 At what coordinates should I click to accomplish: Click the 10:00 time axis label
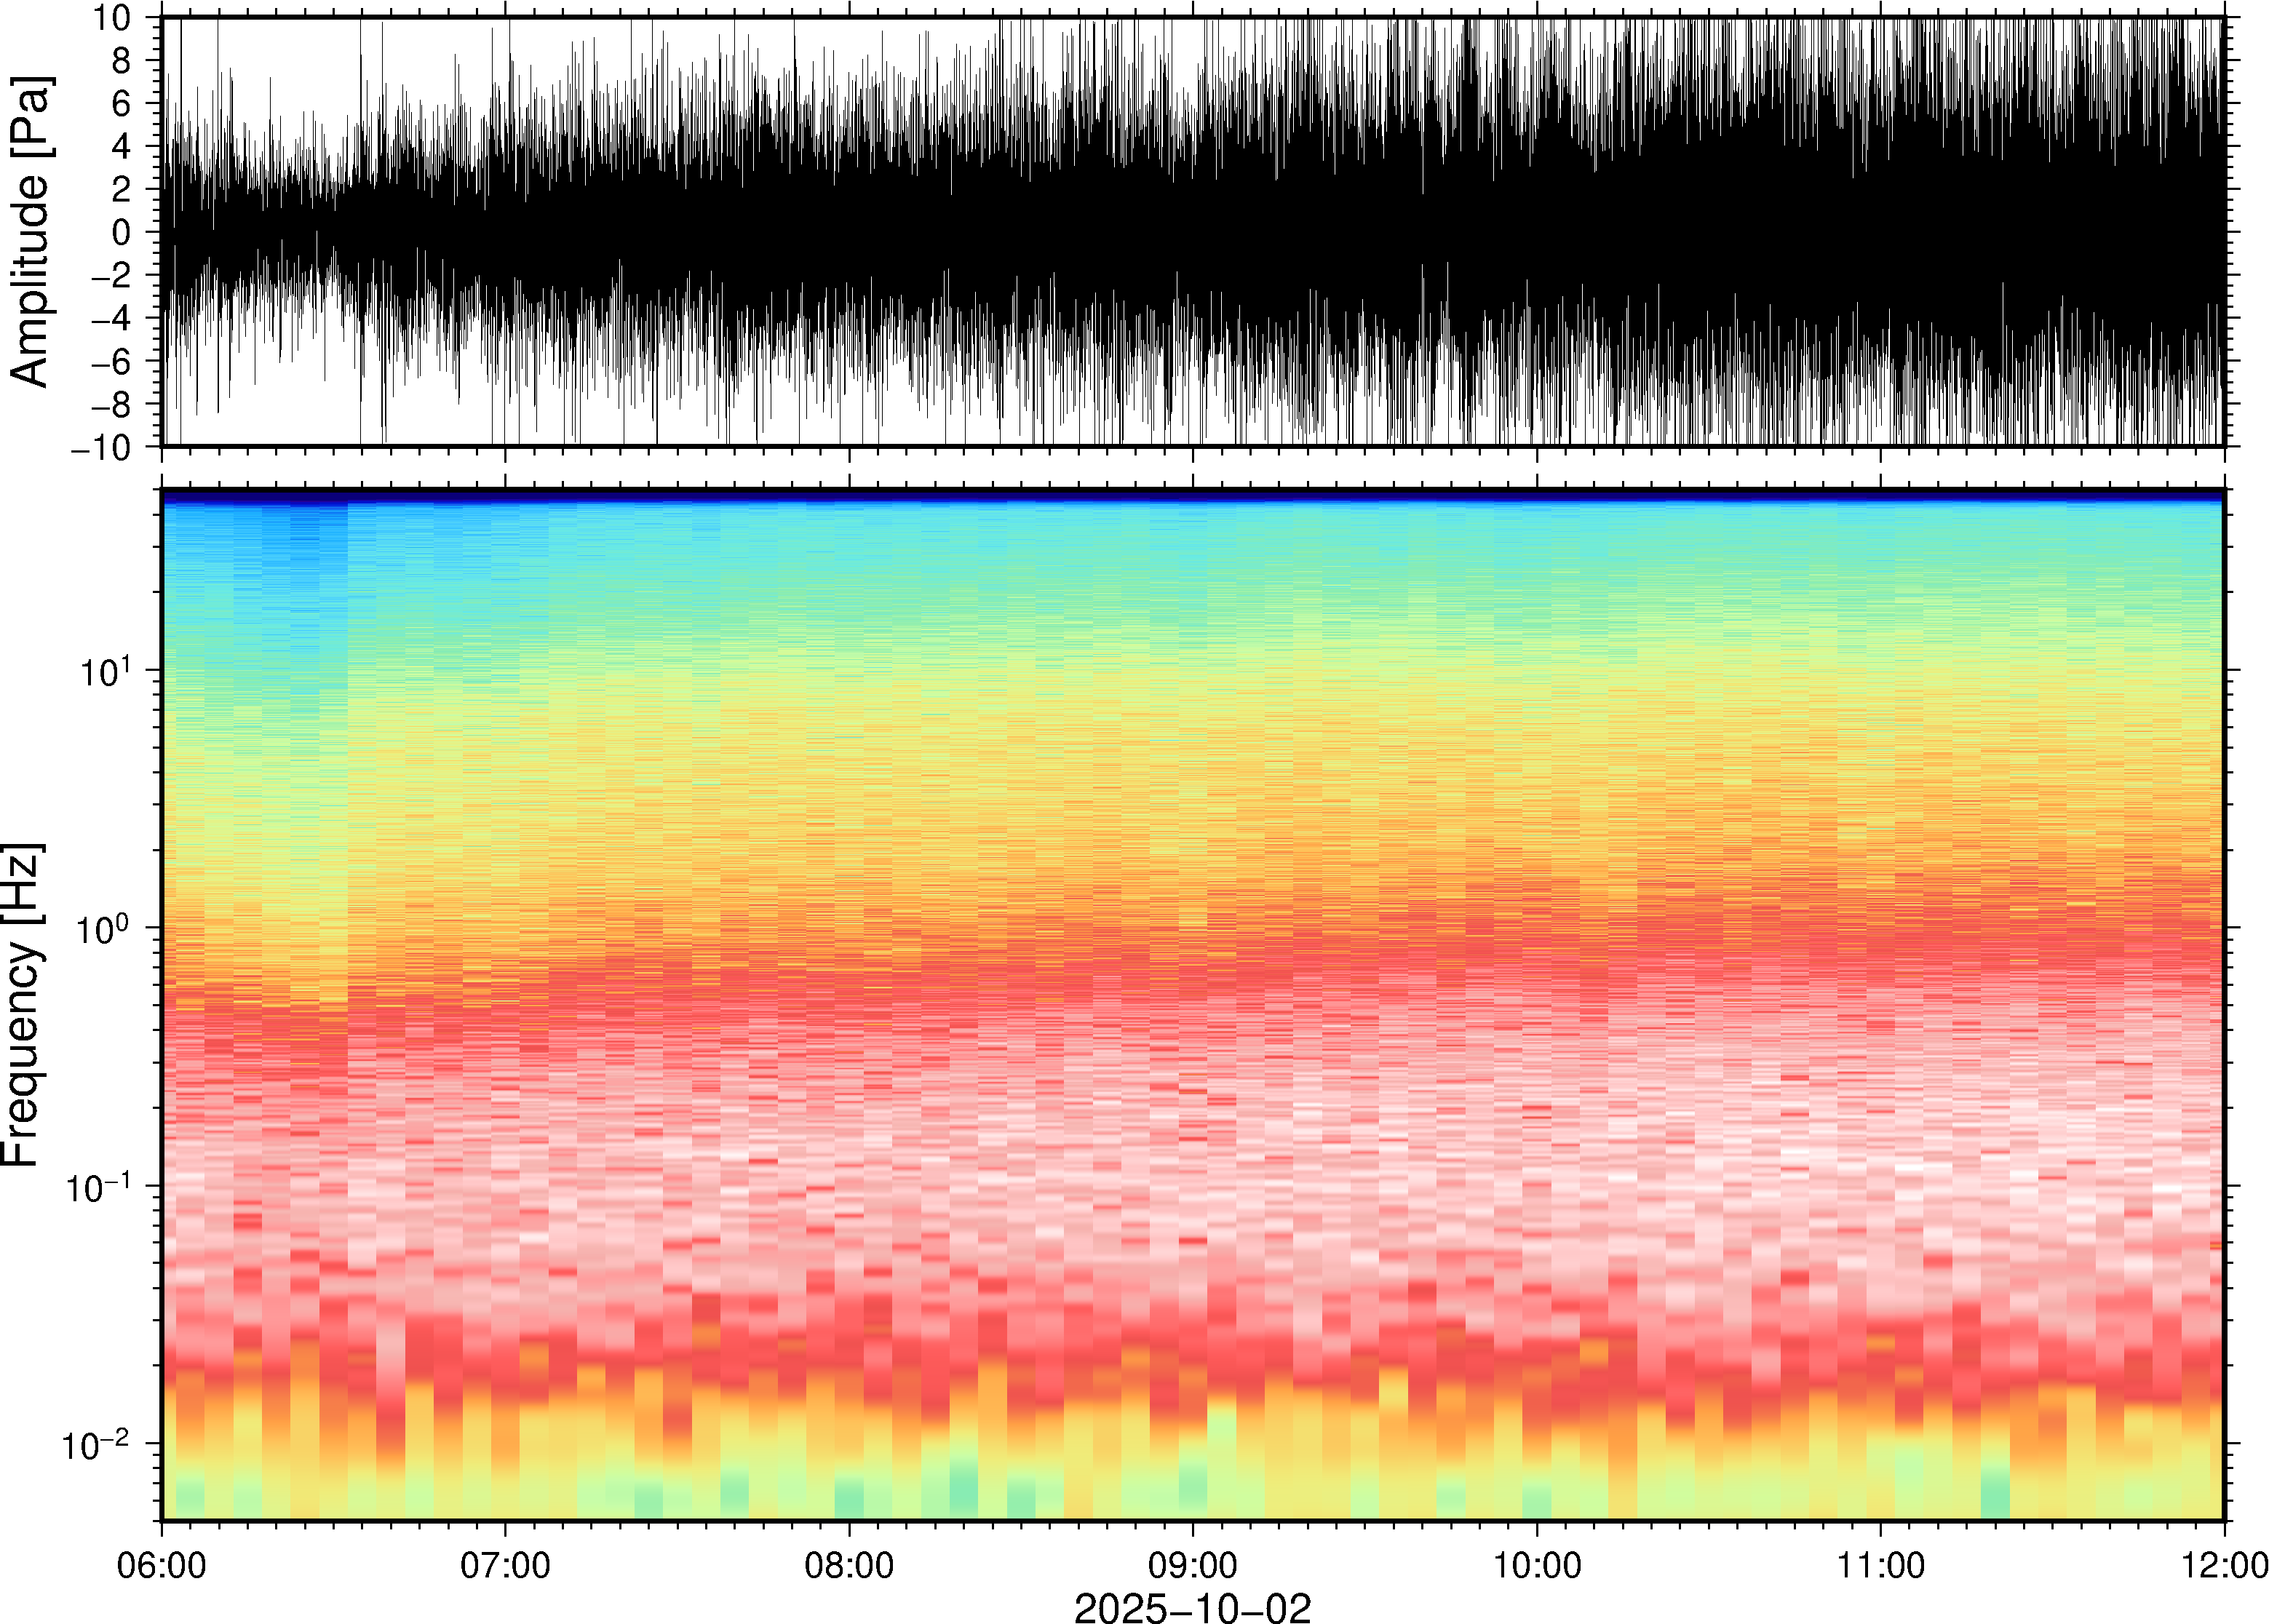[x=1537, y=1565]
